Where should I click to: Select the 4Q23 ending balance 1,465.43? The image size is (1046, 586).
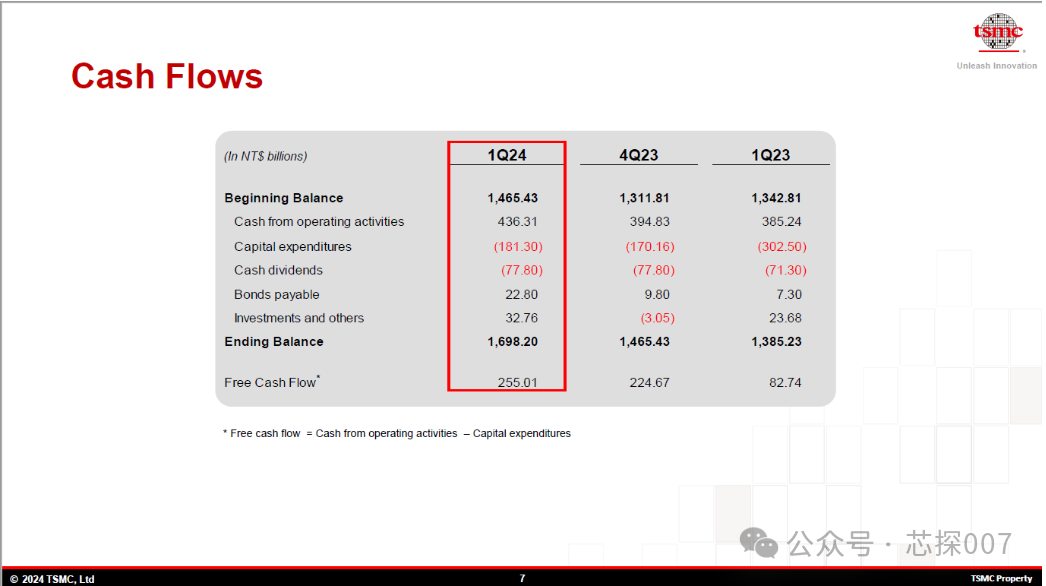tap(644, 342)
